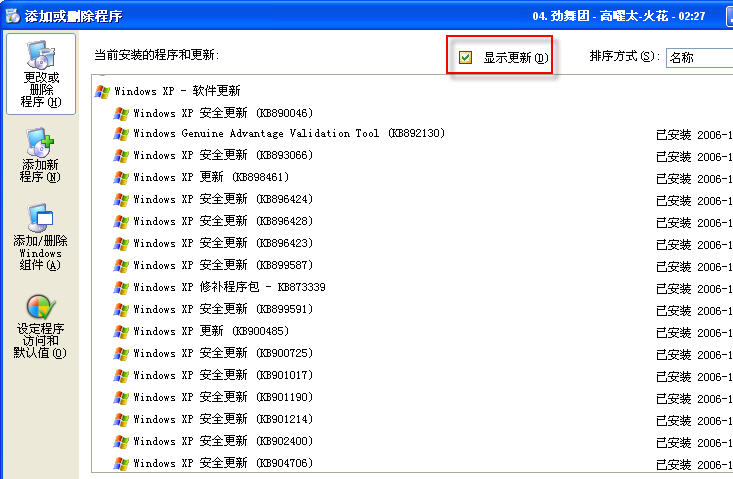Select Windows XP 修补程序包 - KB873339 entry
Screen dimensions: 733x479
[229, 287]
